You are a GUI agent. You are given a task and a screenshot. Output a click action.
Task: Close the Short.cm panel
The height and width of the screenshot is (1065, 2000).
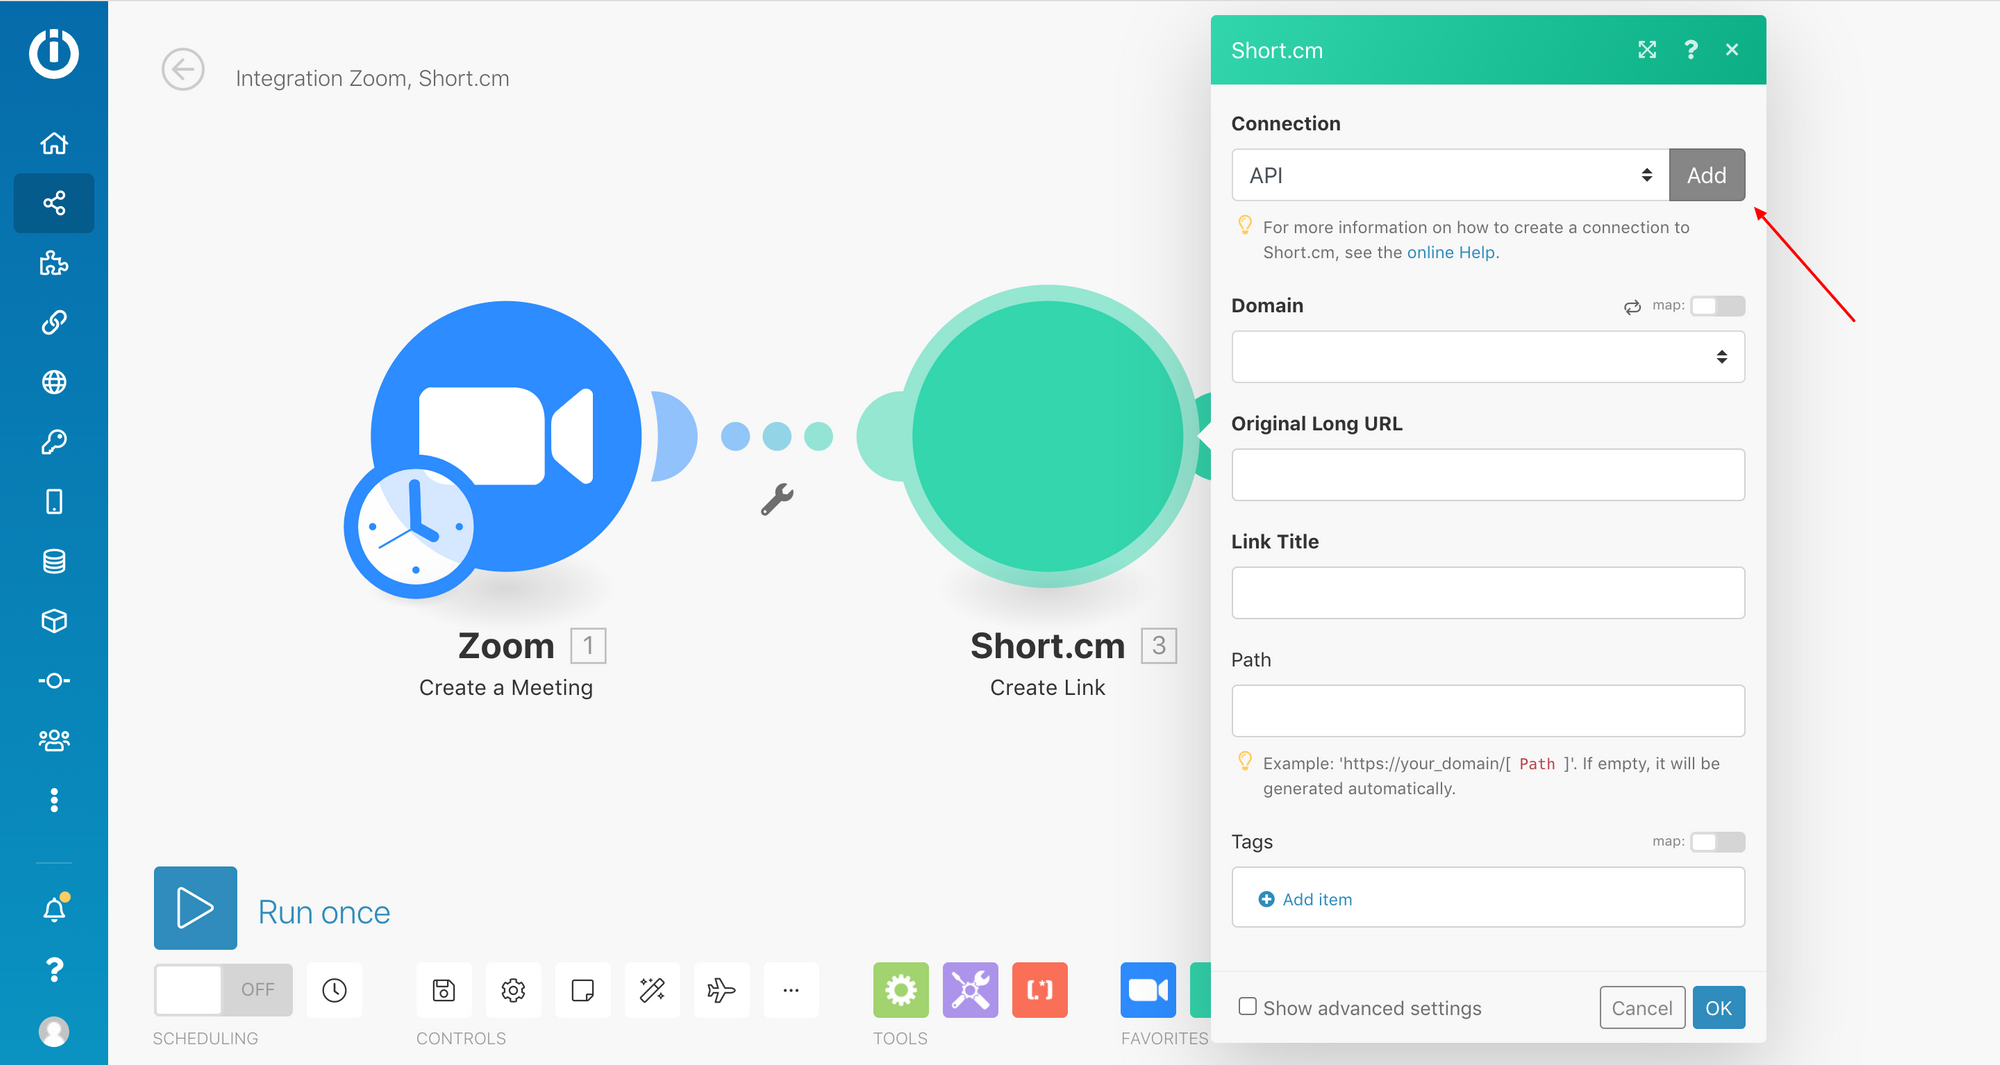tap(1732, 50)
